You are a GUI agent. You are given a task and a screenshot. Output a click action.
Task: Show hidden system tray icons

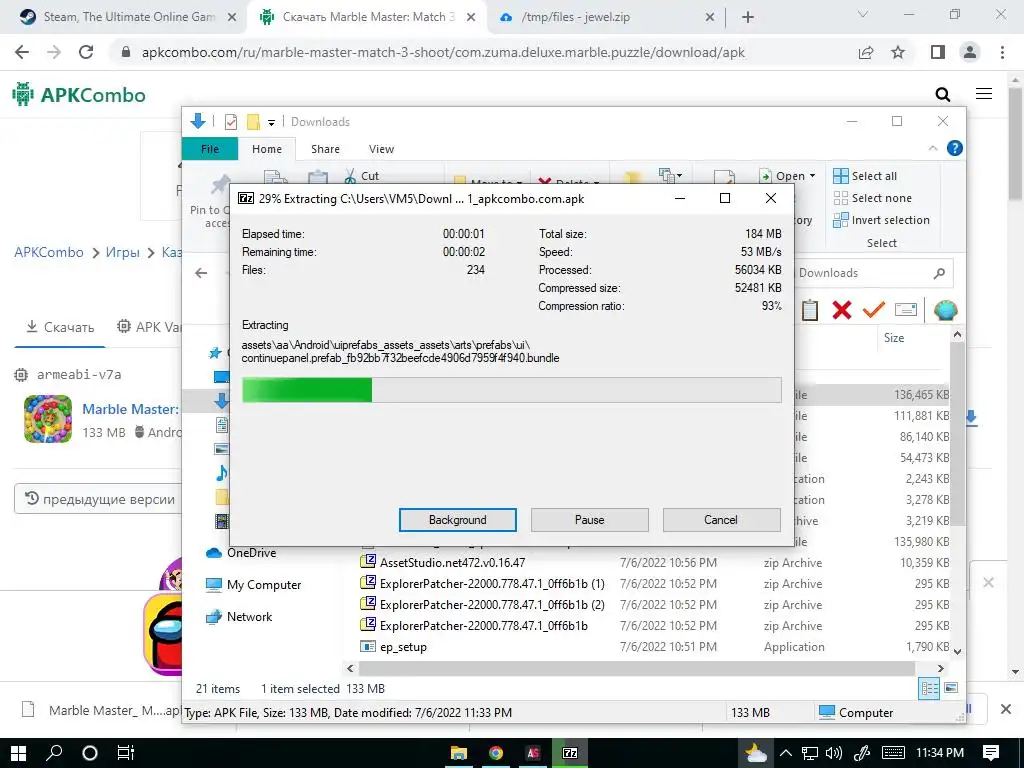point(786,753)
